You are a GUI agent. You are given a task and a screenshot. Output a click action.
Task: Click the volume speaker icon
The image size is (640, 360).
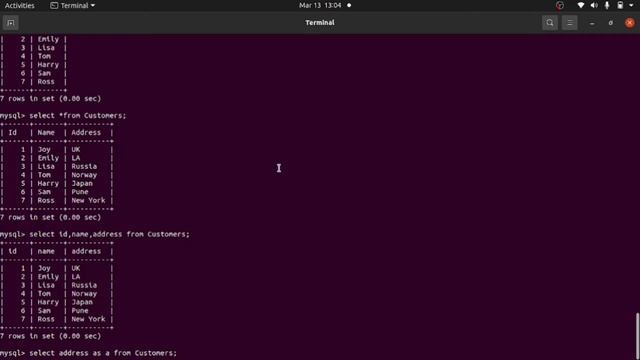[594, 5]
